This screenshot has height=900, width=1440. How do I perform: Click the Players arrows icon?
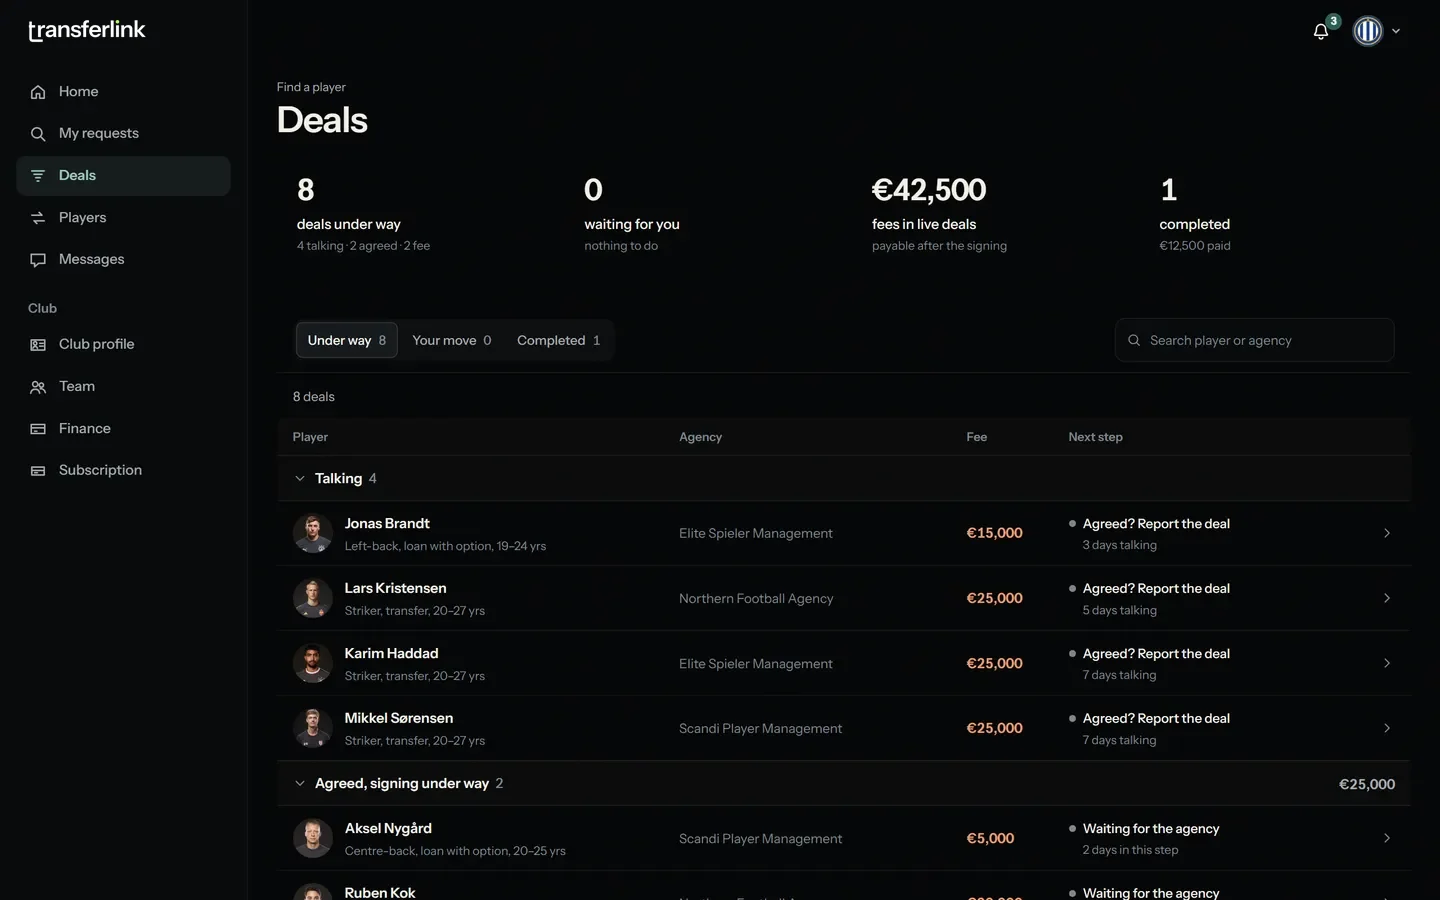(x=38, y=218)
